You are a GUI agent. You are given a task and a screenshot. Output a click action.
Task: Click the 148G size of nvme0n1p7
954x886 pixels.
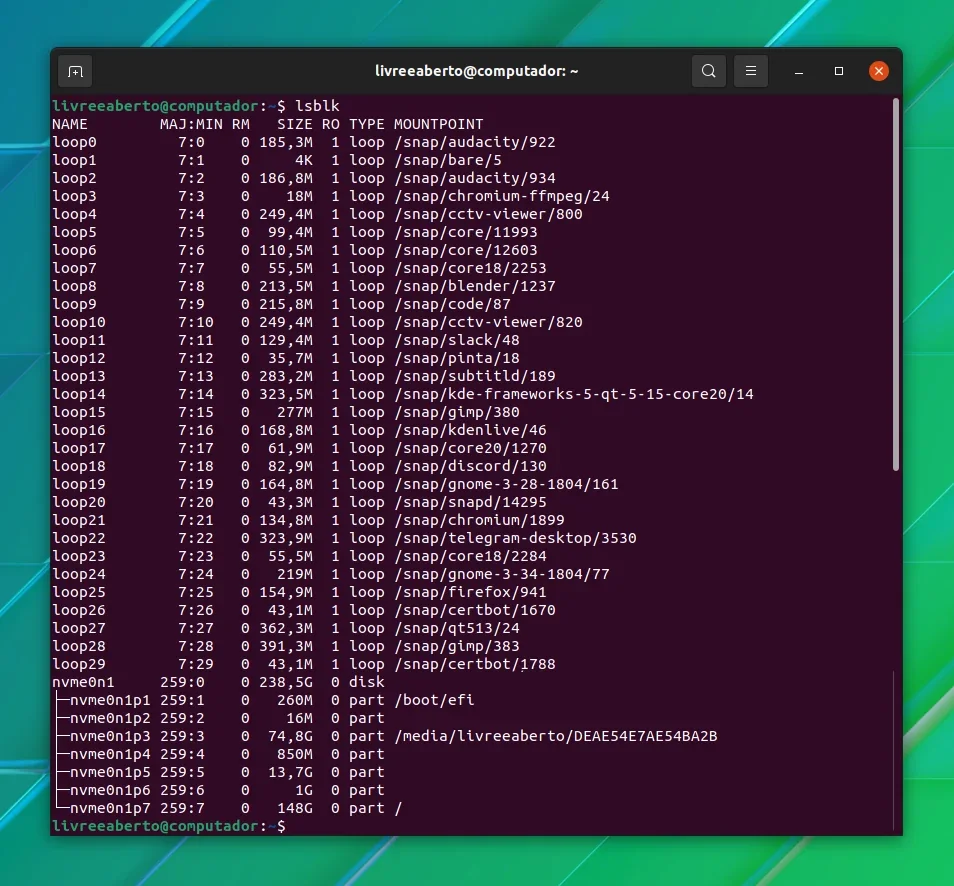[x=295, y=808]
